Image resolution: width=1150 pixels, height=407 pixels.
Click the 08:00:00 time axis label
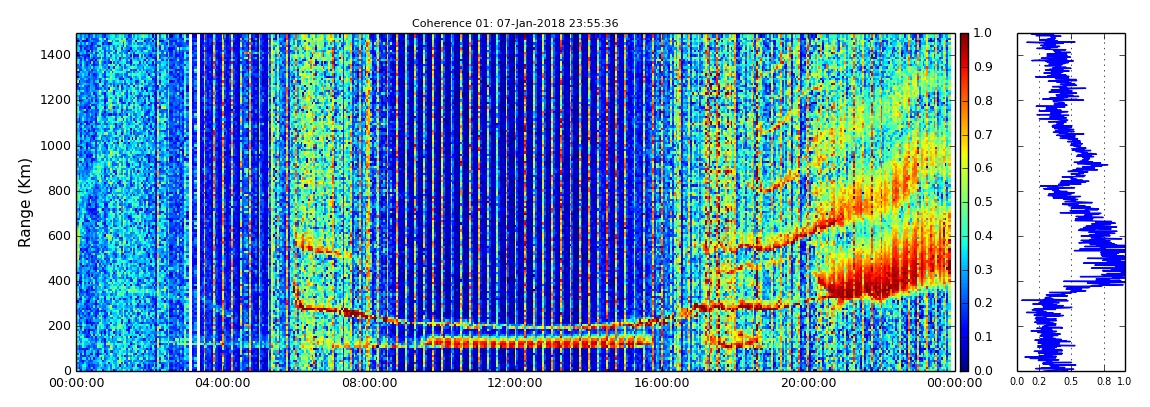click(367, 383)
